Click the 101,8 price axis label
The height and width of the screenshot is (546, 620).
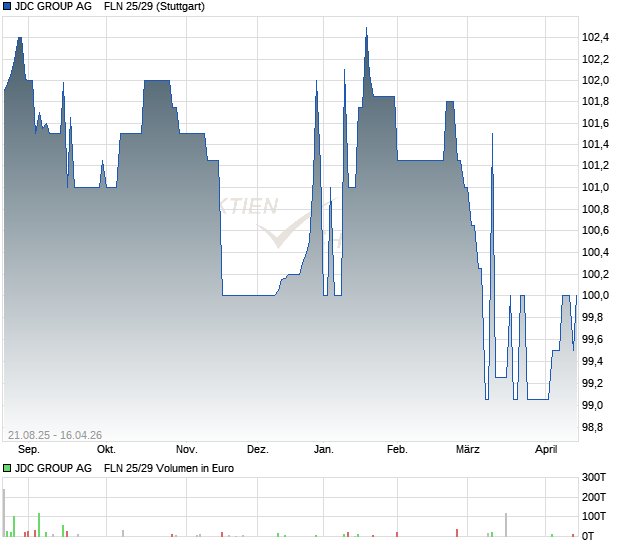(595, 102)
